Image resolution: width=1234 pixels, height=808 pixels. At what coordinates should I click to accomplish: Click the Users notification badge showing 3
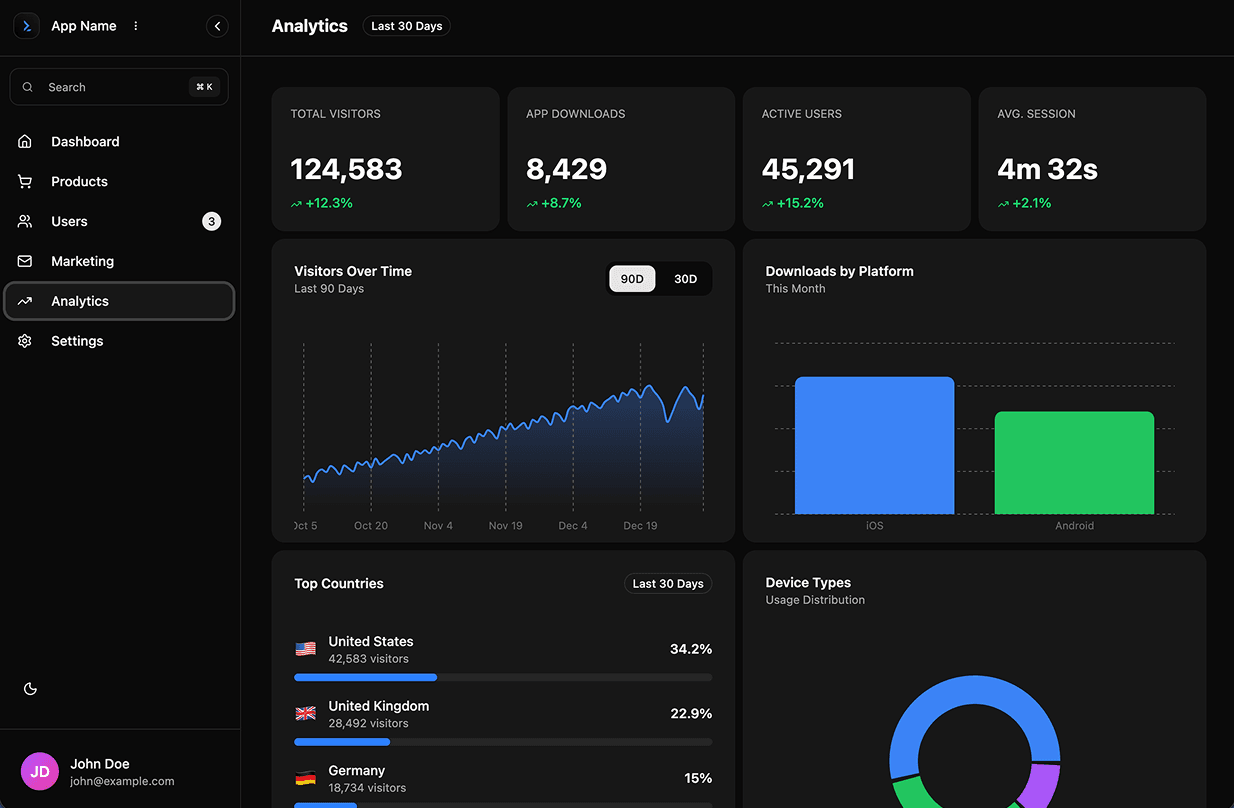pyautogui.click(x=211, y=221)
